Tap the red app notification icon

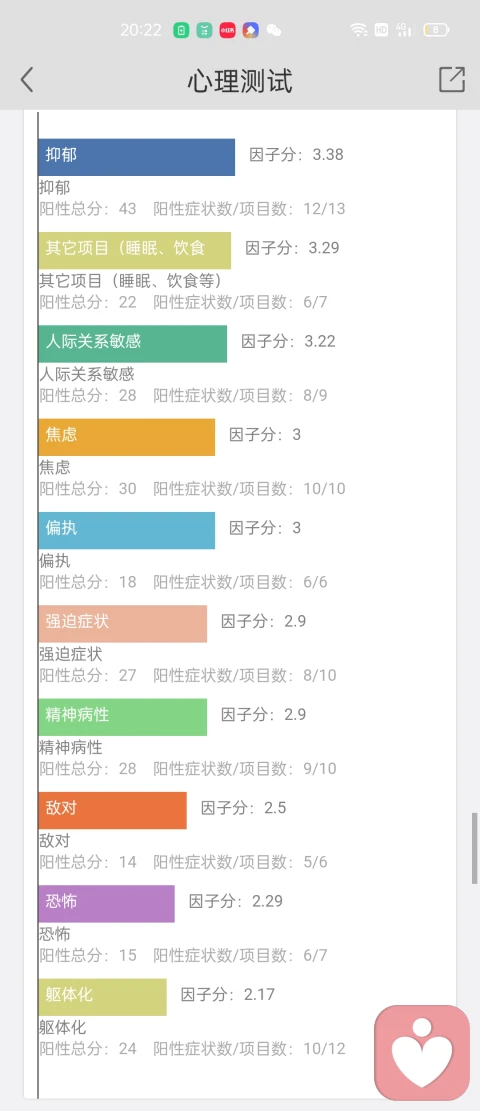[x=227, y=30]
